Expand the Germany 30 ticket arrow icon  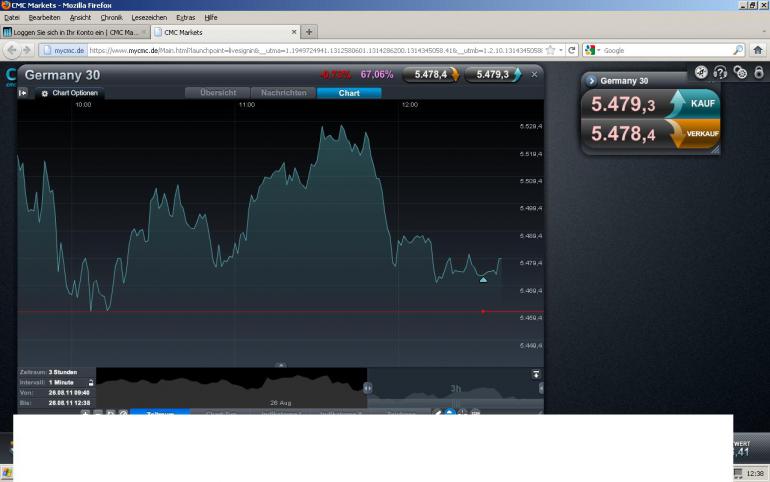coord(591,80)
